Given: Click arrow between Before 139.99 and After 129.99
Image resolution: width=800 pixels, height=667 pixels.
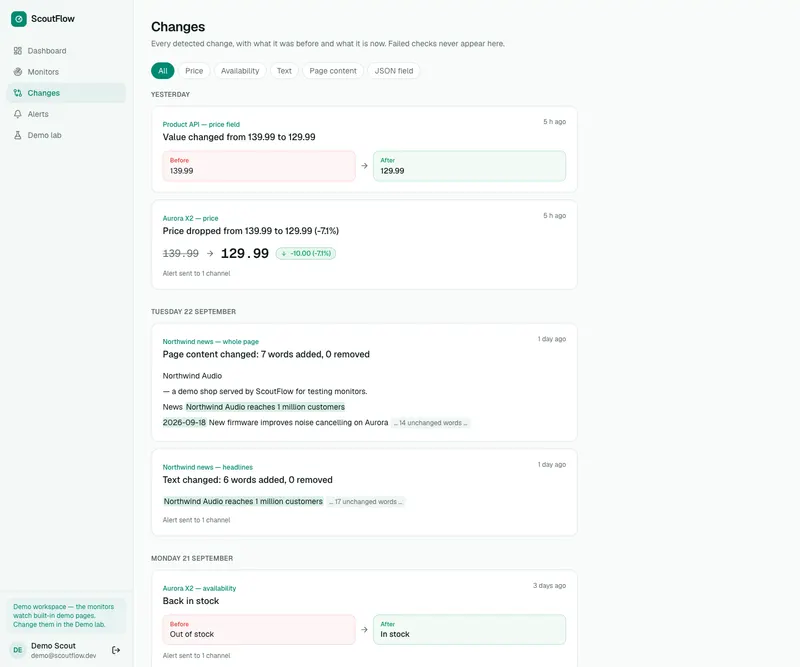Looking at the screenshot, I should tap(364, 166).
